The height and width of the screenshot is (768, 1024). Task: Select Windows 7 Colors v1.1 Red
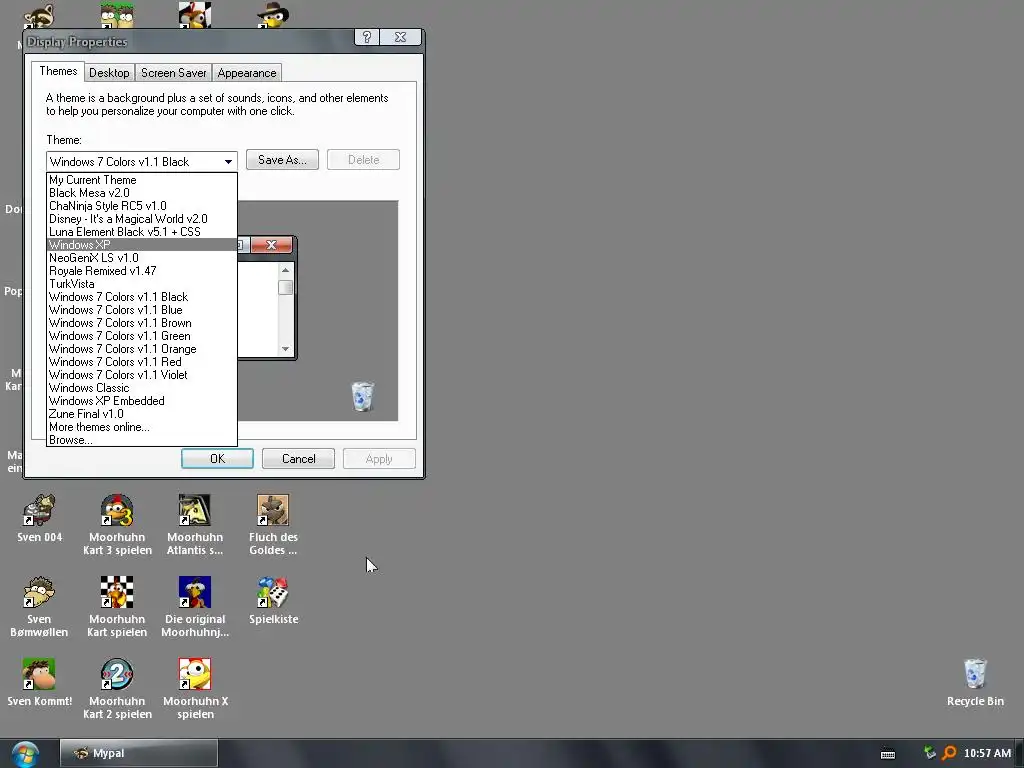pos(142,362)
